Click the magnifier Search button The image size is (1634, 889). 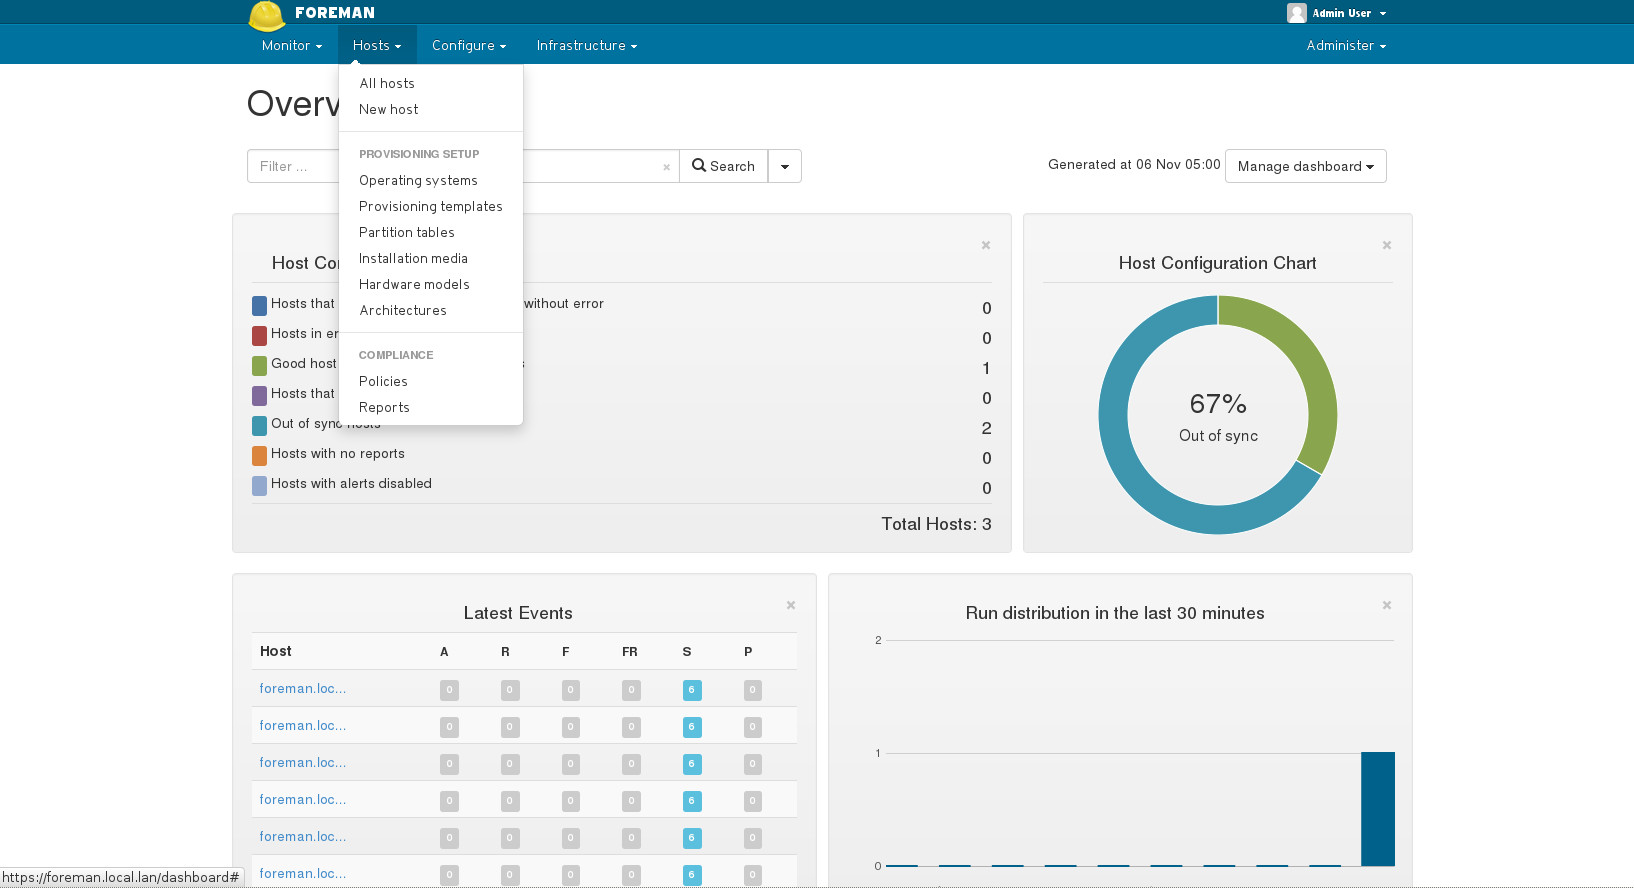(x=723, y=166)
